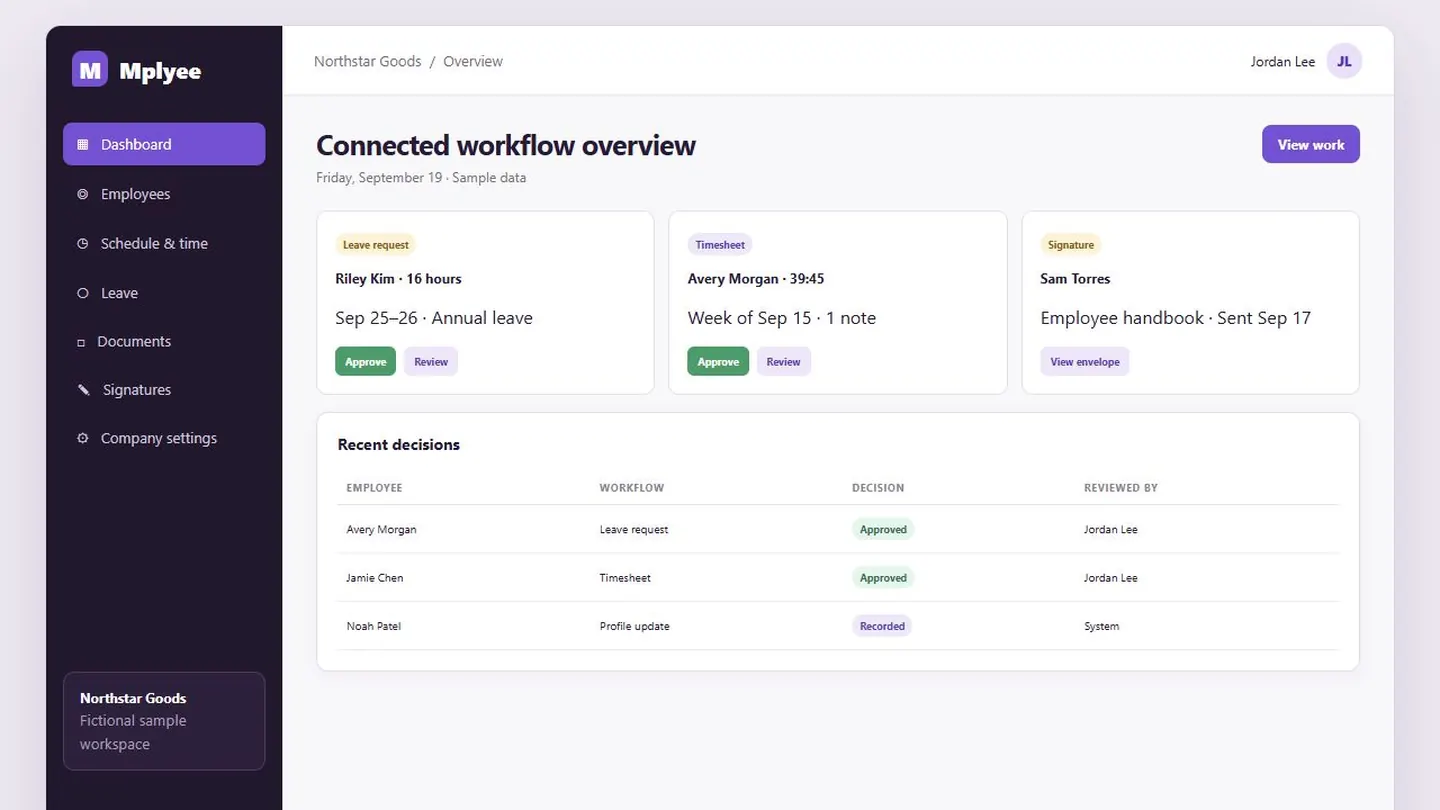Screen dimensions: 1440x810
Task: Click Week of Sep 15 · 1 note
Action: (x=781, y=318)
